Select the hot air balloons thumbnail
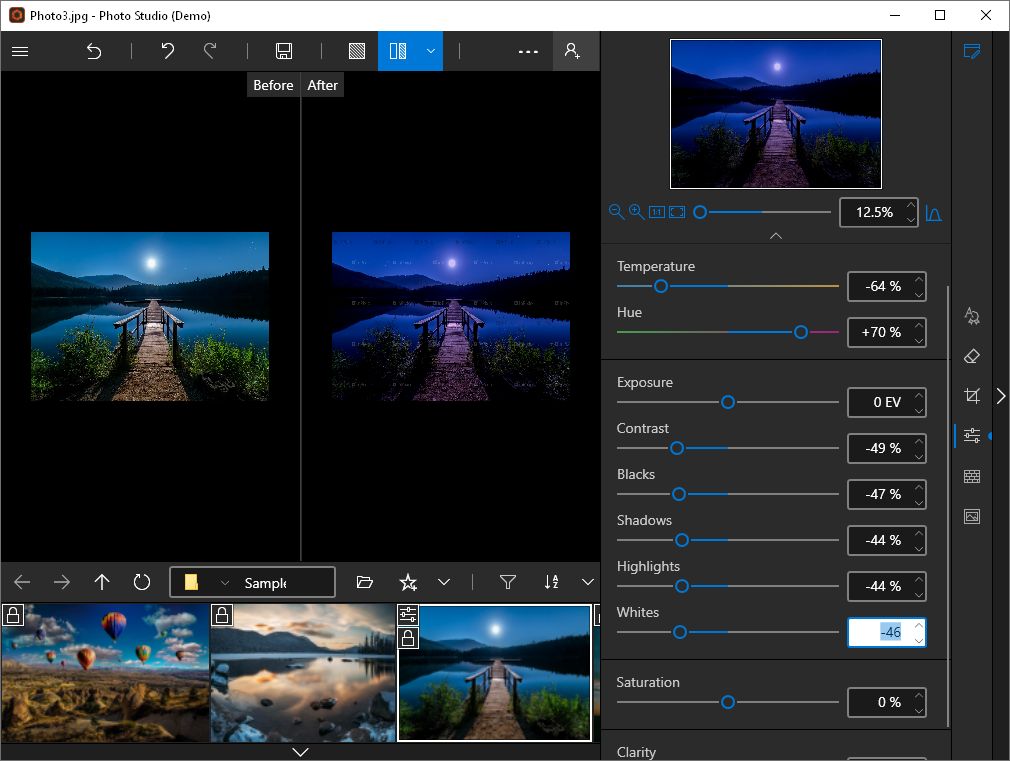This screenshot has height=761, width=1010. click(x=105, y=673)
